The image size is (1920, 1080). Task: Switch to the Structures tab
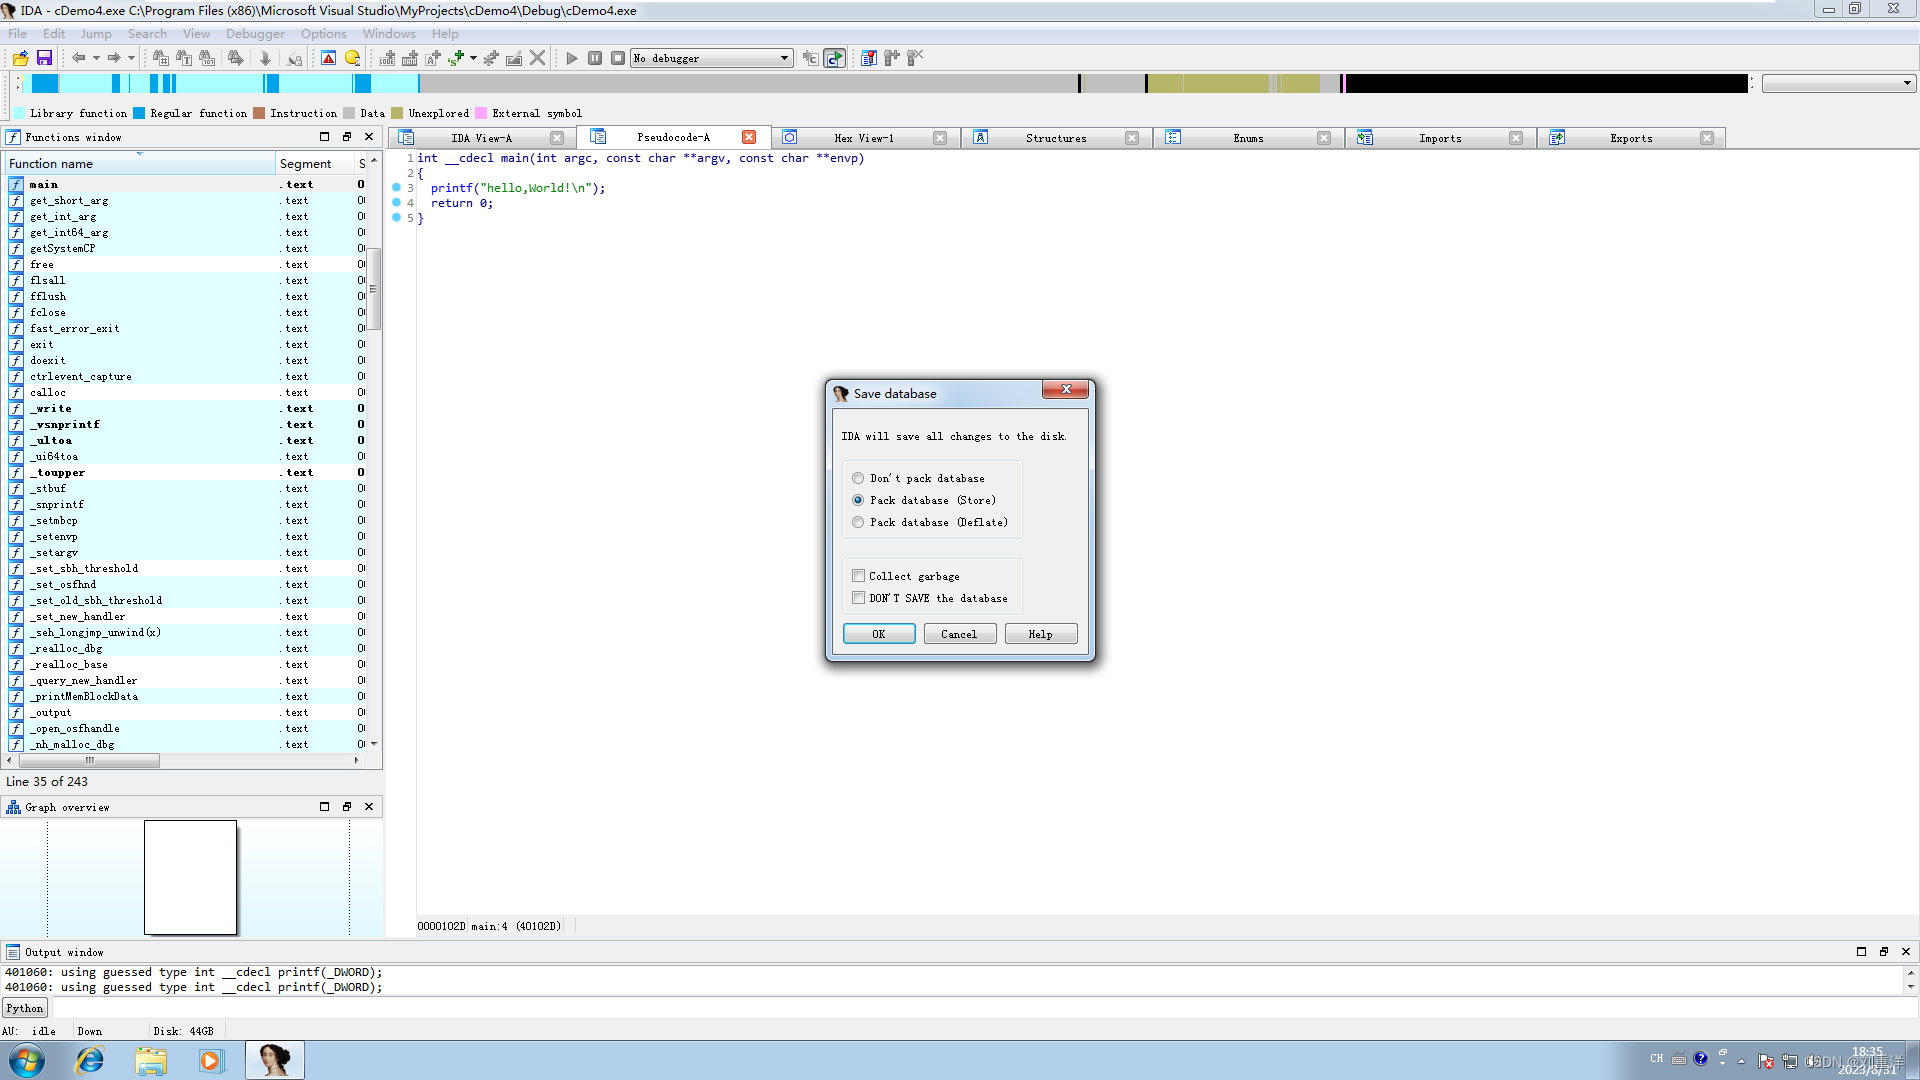1055,138
